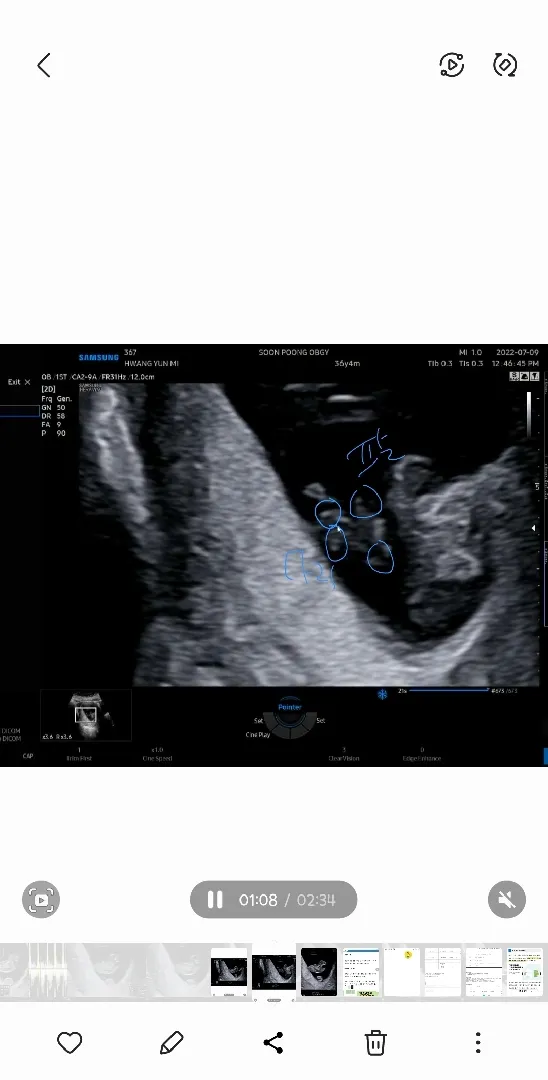Select the dark ultrasound thumbnail right of current
Image resolution: width=548 pixels, height=1080 pixels.
click(x=319, y=972)
